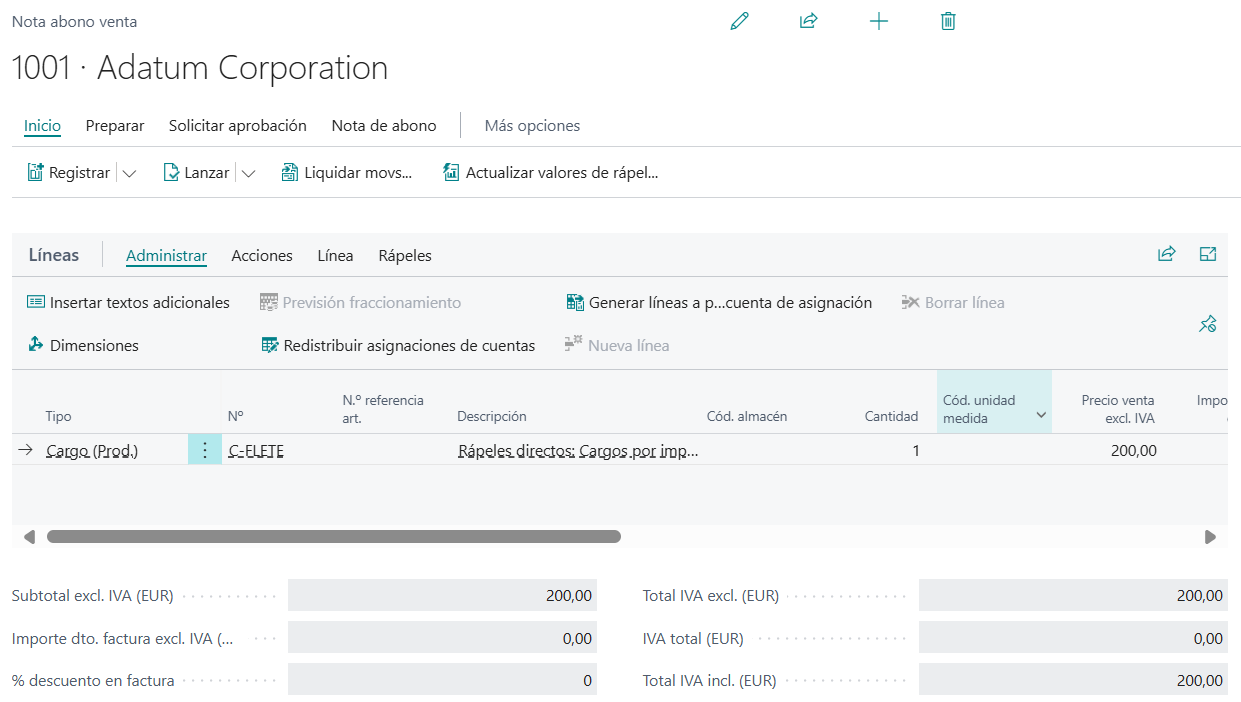Open Cód. unidad medida column dropdown
Image resolution: width=1241 pixels, height=702 pixels.
[1041, 415]
